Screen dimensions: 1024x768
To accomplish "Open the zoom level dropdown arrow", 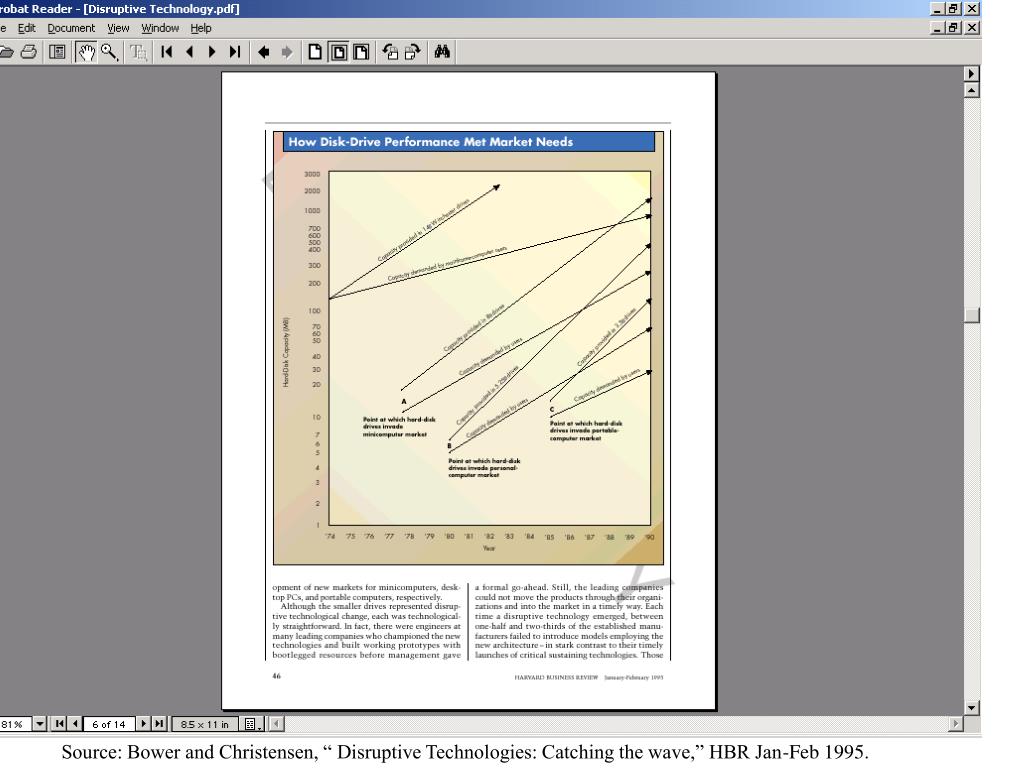I will [40, 724].
